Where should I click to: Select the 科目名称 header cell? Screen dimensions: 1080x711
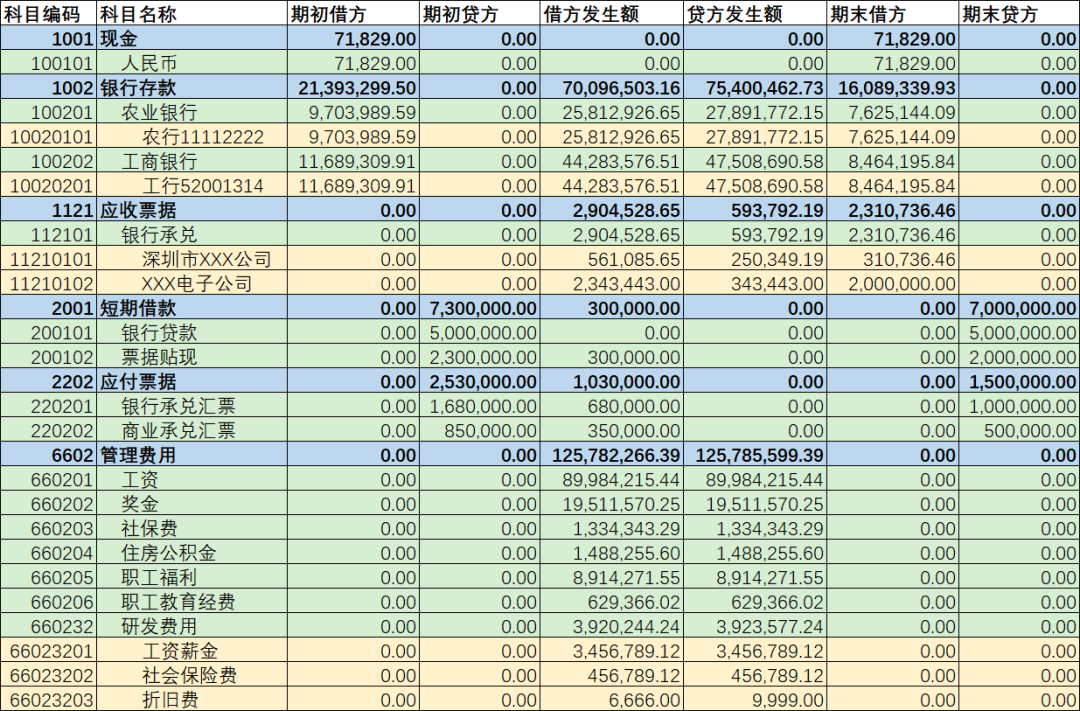(x=191, y=14)
